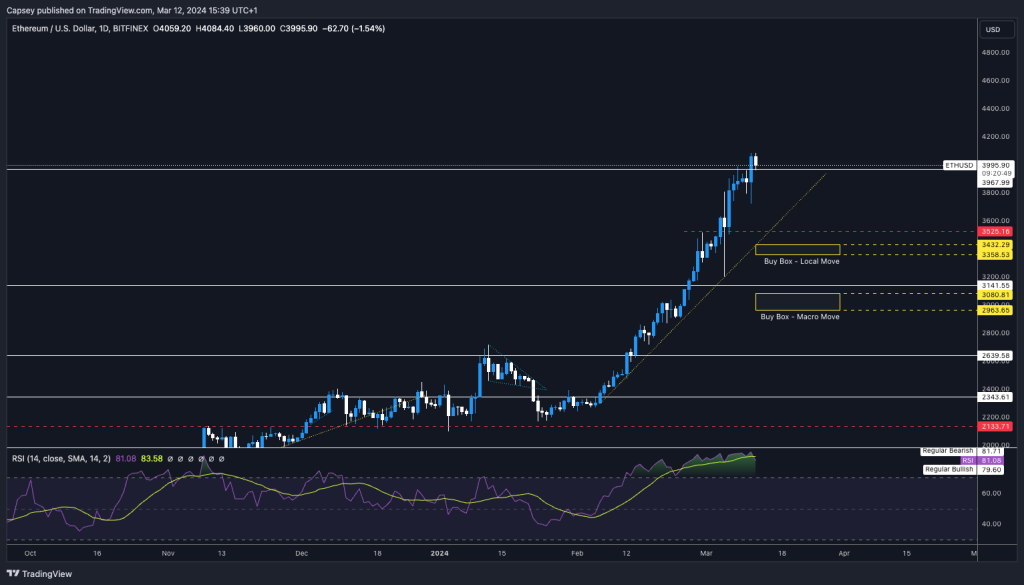Image resolution: width=1024 pixels, height=585 pixels.
Task: Open the USD currency selector
Action: tap(995, 29)
